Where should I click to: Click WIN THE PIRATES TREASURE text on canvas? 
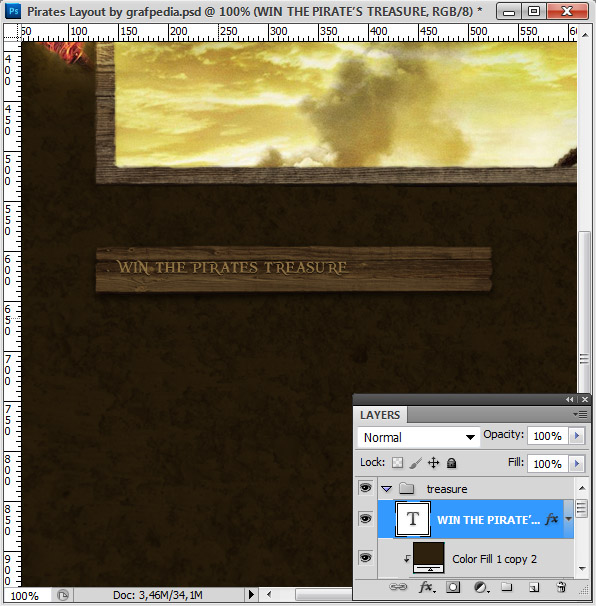(232, 267)
